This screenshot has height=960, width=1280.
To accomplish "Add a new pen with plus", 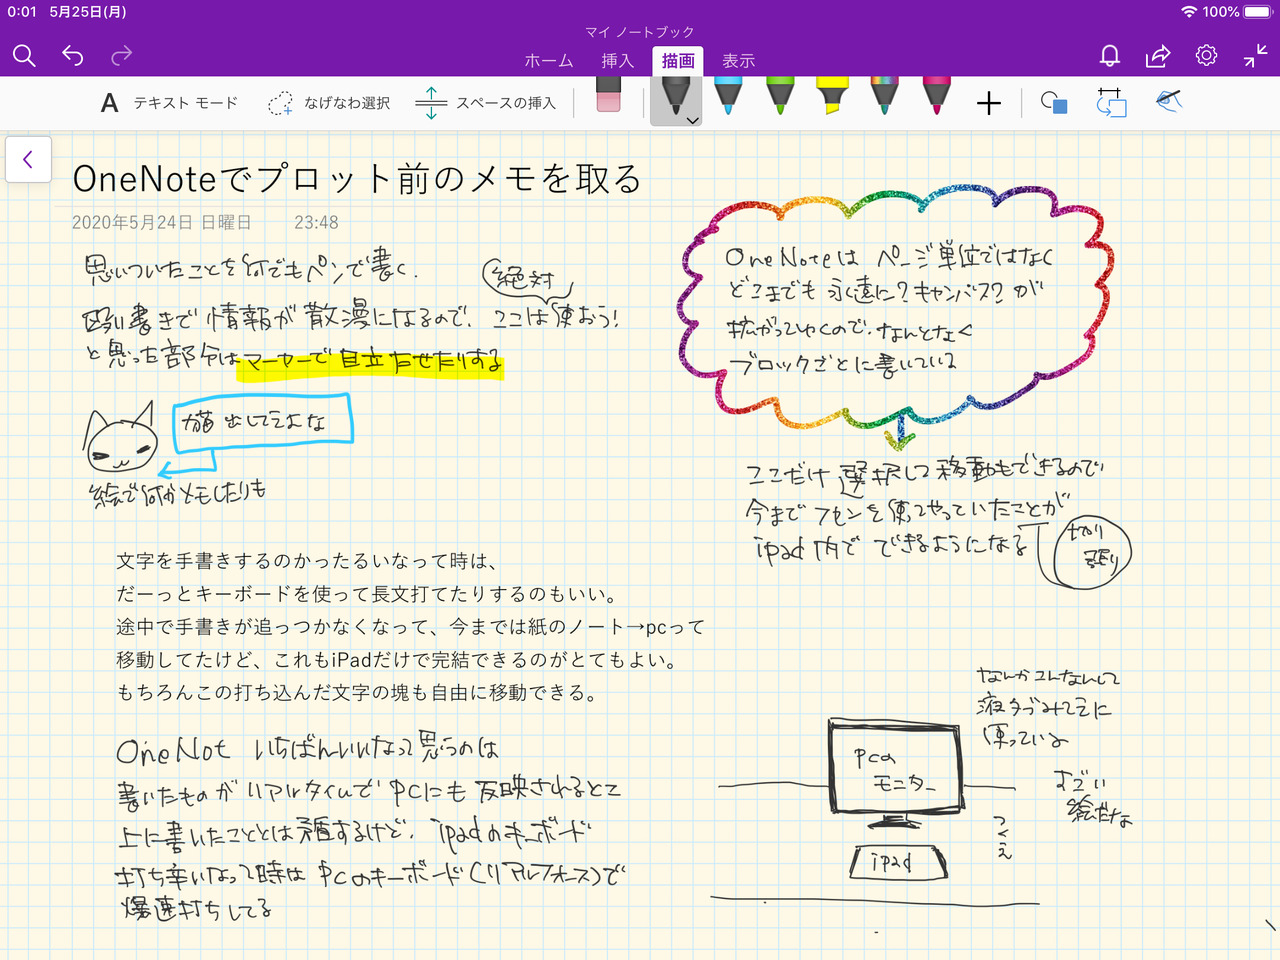I will click(x=989, y=103).
